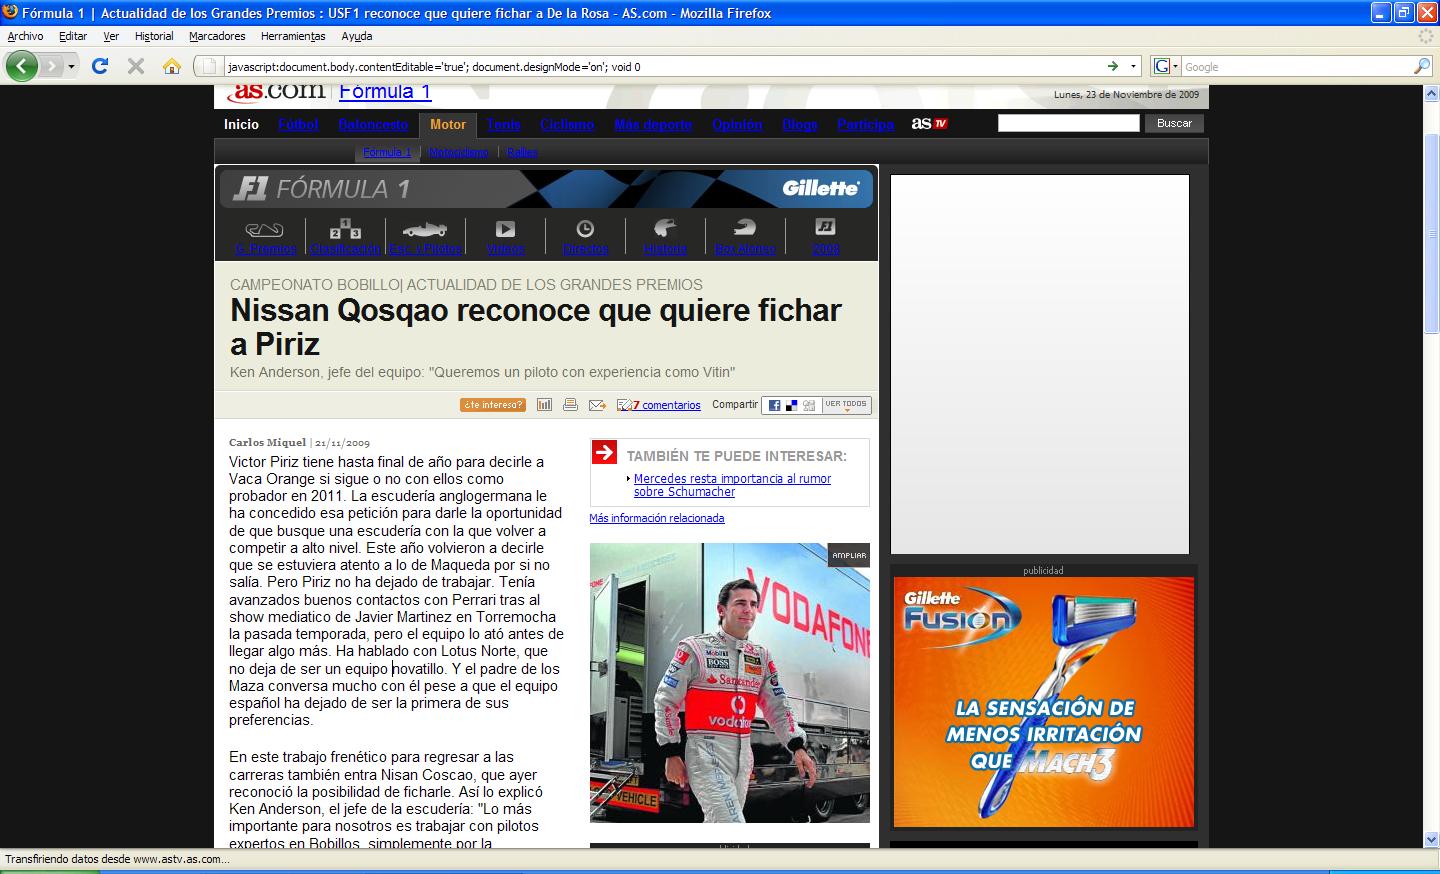The image size is (1440, 874).
Task: Click the '¿te interesa?' button
Action: point(492,405)
